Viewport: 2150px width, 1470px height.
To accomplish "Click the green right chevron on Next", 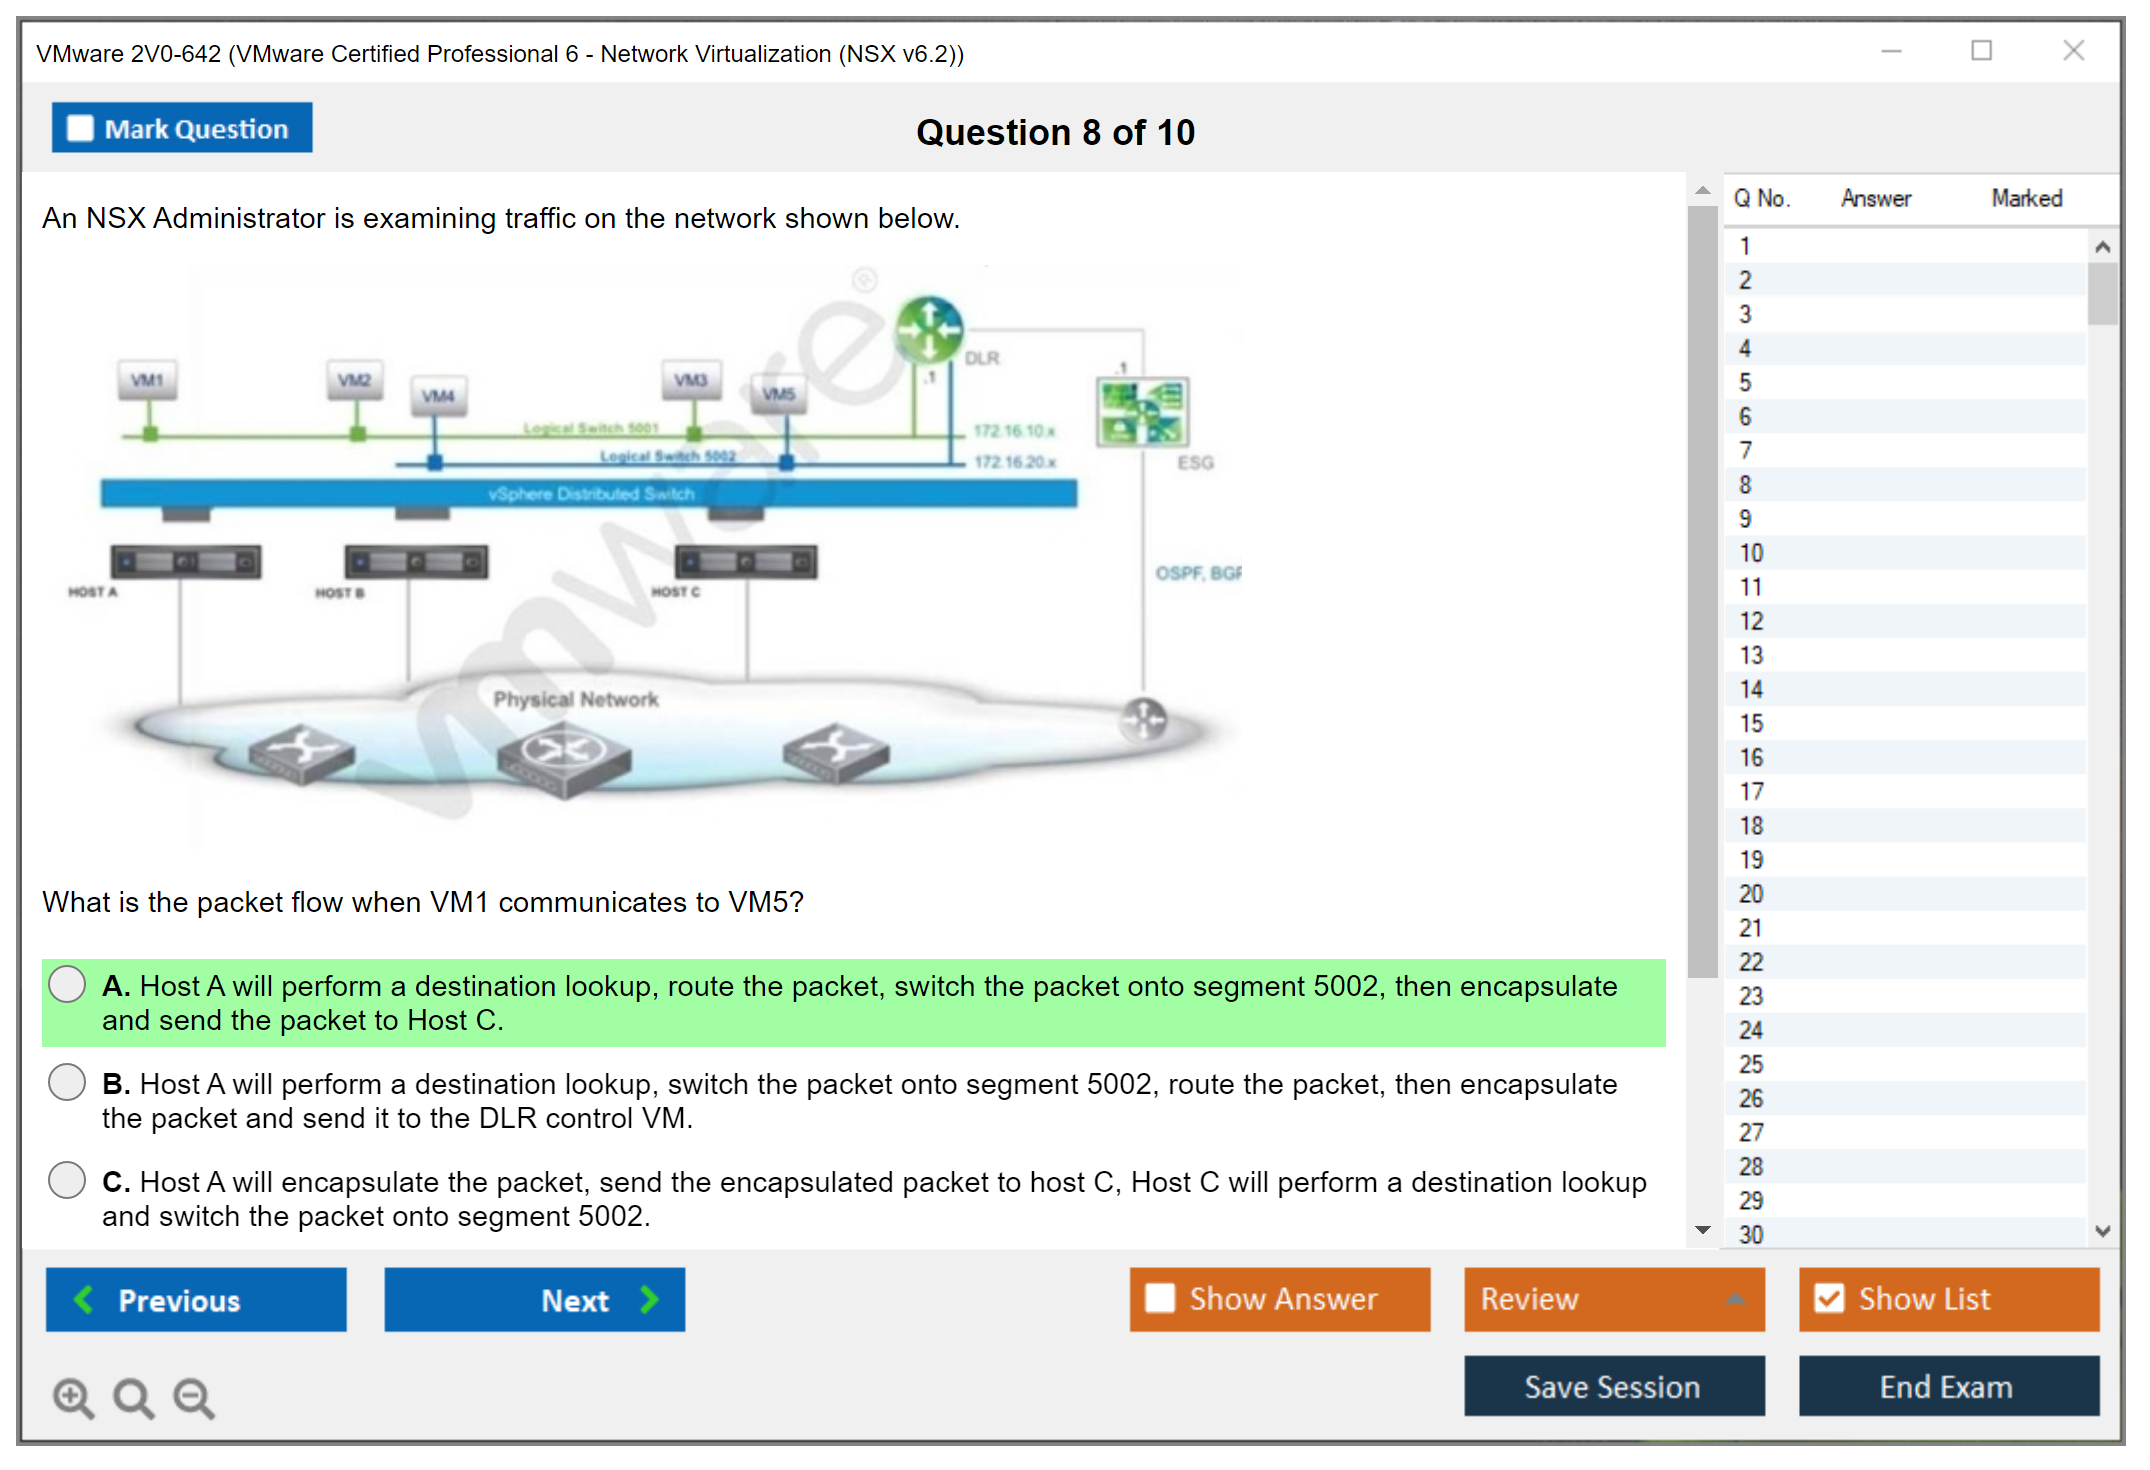I will (x=649, y=1299).
